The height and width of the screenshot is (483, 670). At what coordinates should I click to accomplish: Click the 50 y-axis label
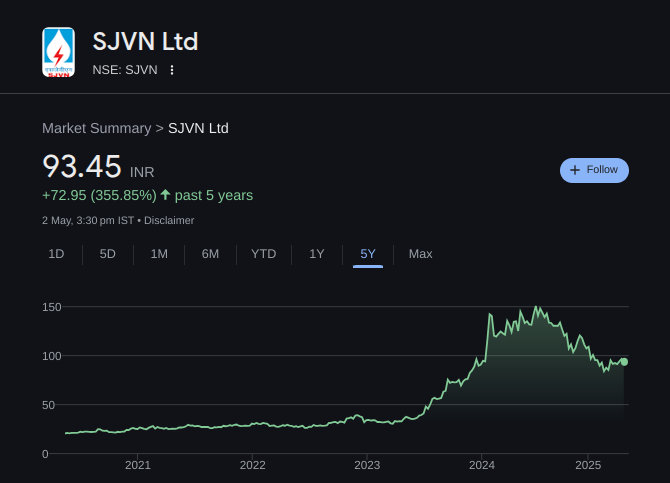(49, 405)
